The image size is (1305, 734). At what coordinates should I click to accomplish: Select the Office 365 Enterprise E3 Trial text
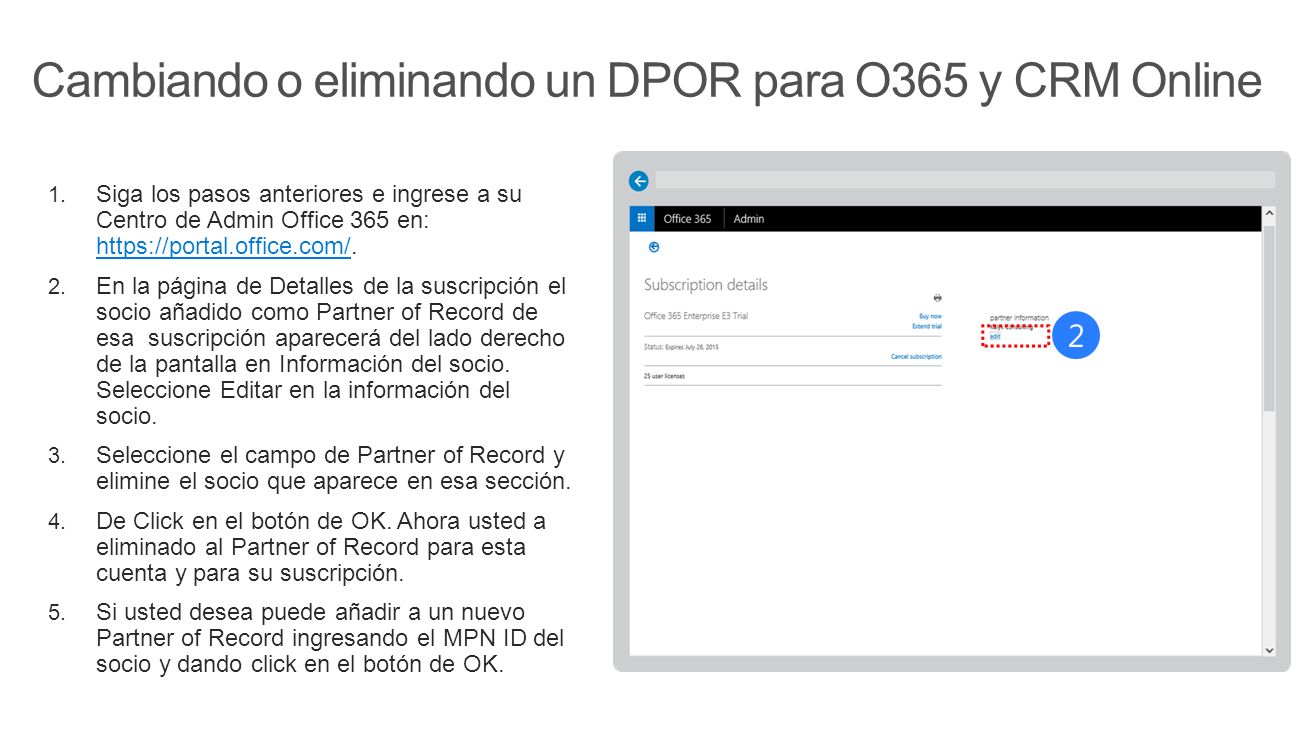(696, 316)
